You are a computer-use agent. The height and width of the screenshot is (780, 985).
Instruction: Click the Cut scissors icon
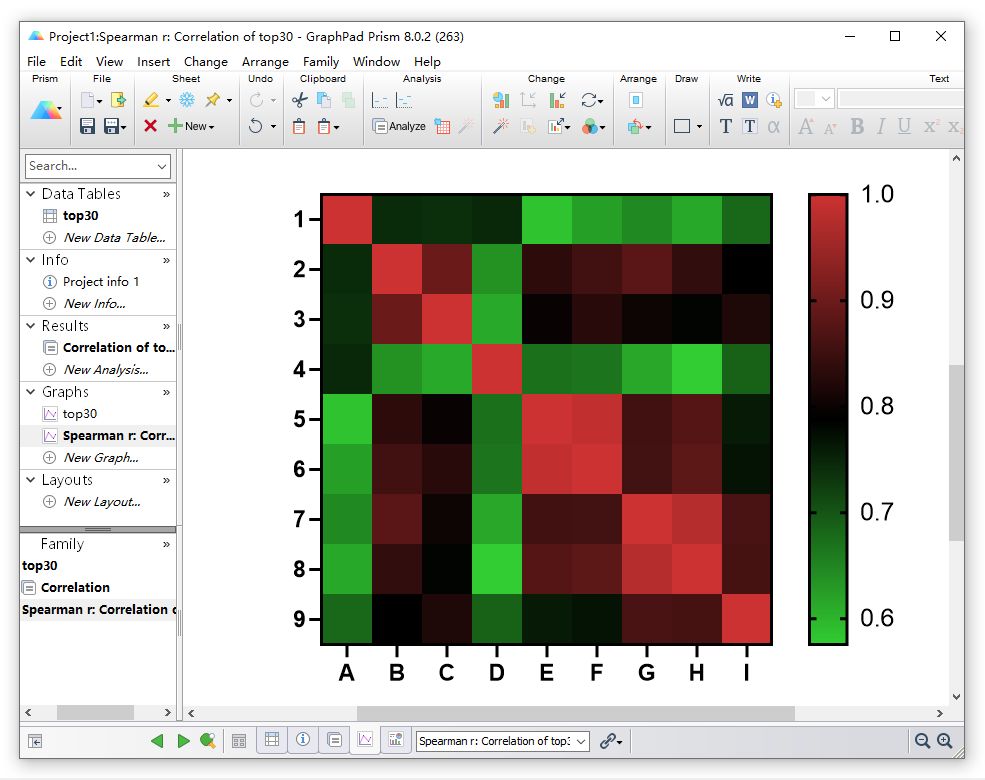(300, 100)
